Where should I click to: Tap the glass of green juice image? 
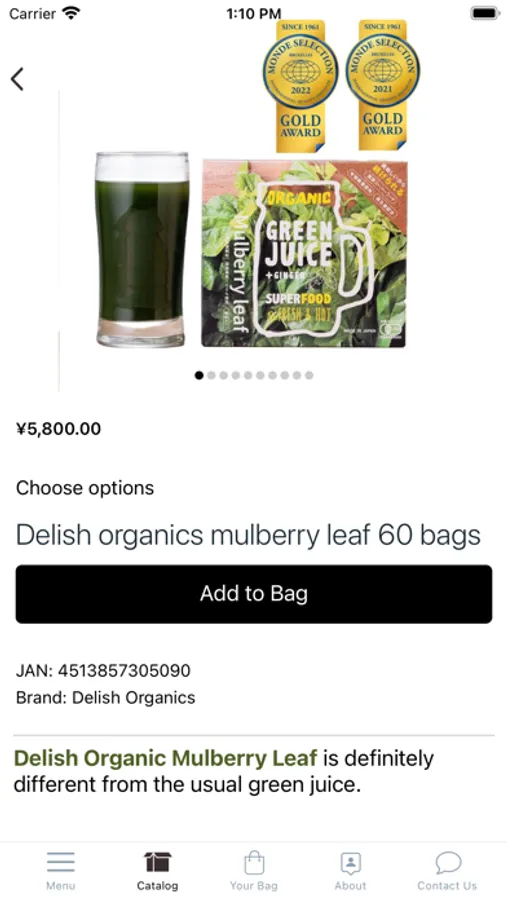(x=142, y=249)
